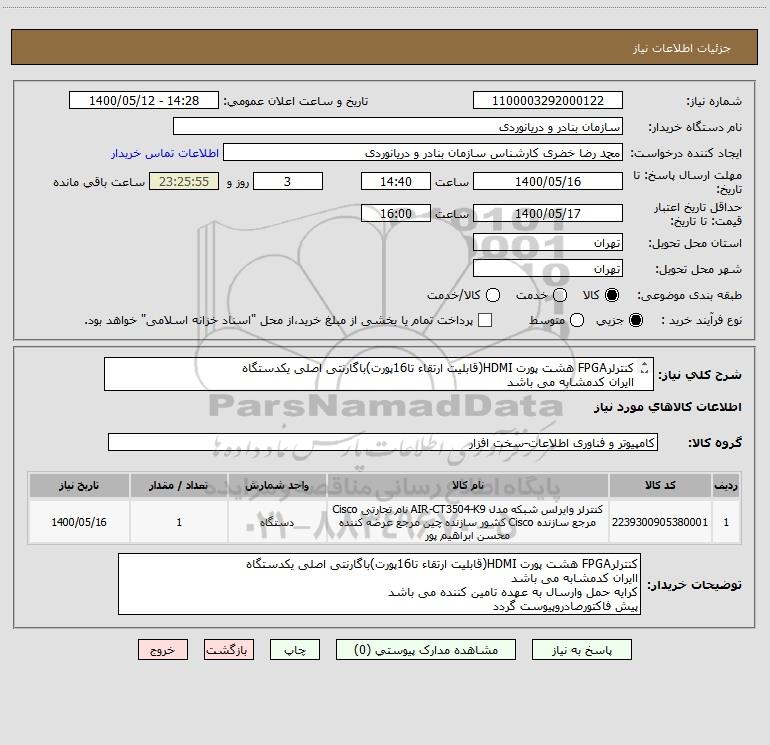Toggle the اسناد خزانه اسلامی payment checkbox

click(x=485, y=320)
